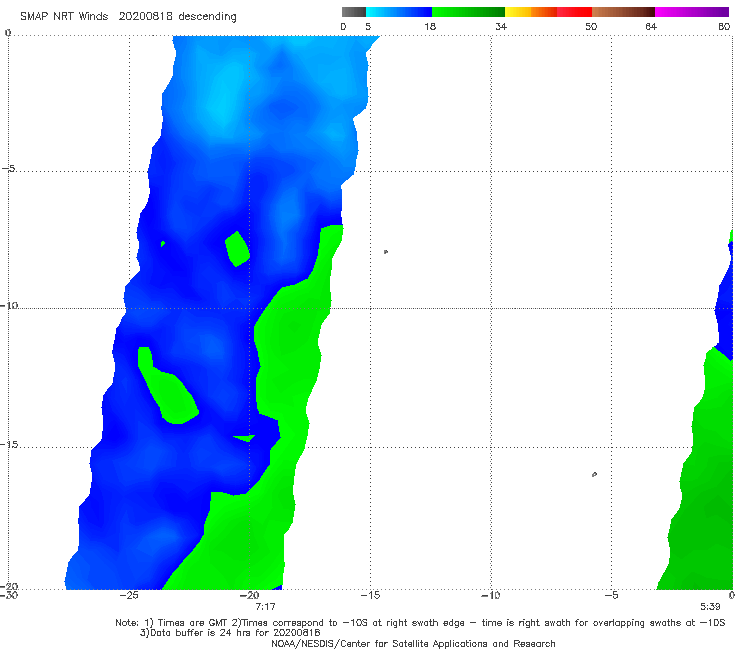Click the "-25" longitude axis label

point(129,595)
